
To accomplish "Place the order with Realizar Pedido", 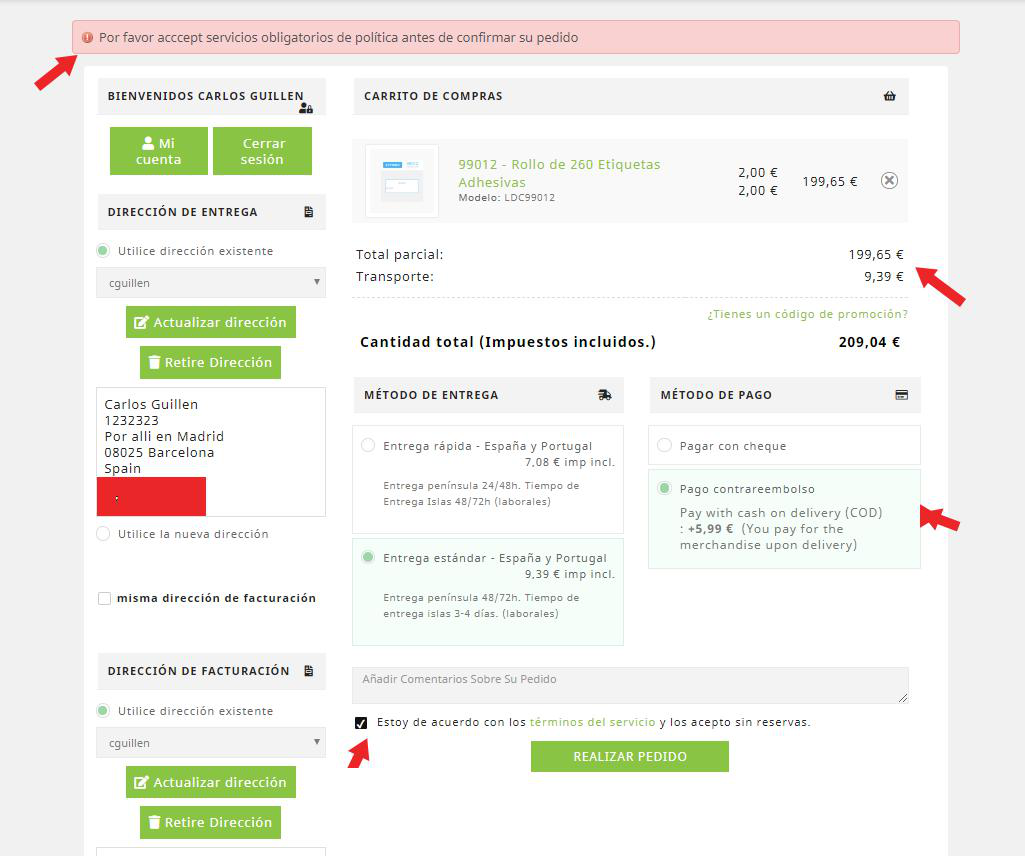I will (x=630, y=757).
